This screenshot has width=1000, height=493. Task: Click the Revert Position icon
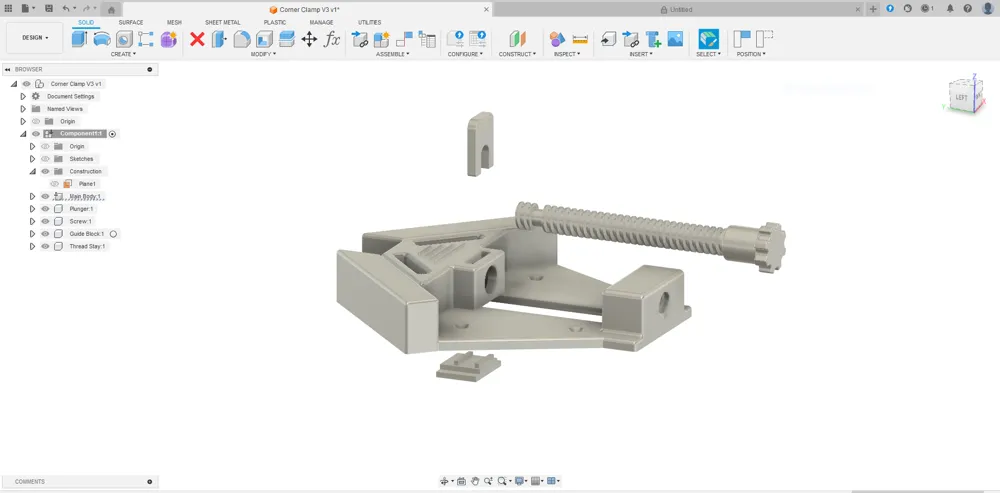tap(764, 39)
